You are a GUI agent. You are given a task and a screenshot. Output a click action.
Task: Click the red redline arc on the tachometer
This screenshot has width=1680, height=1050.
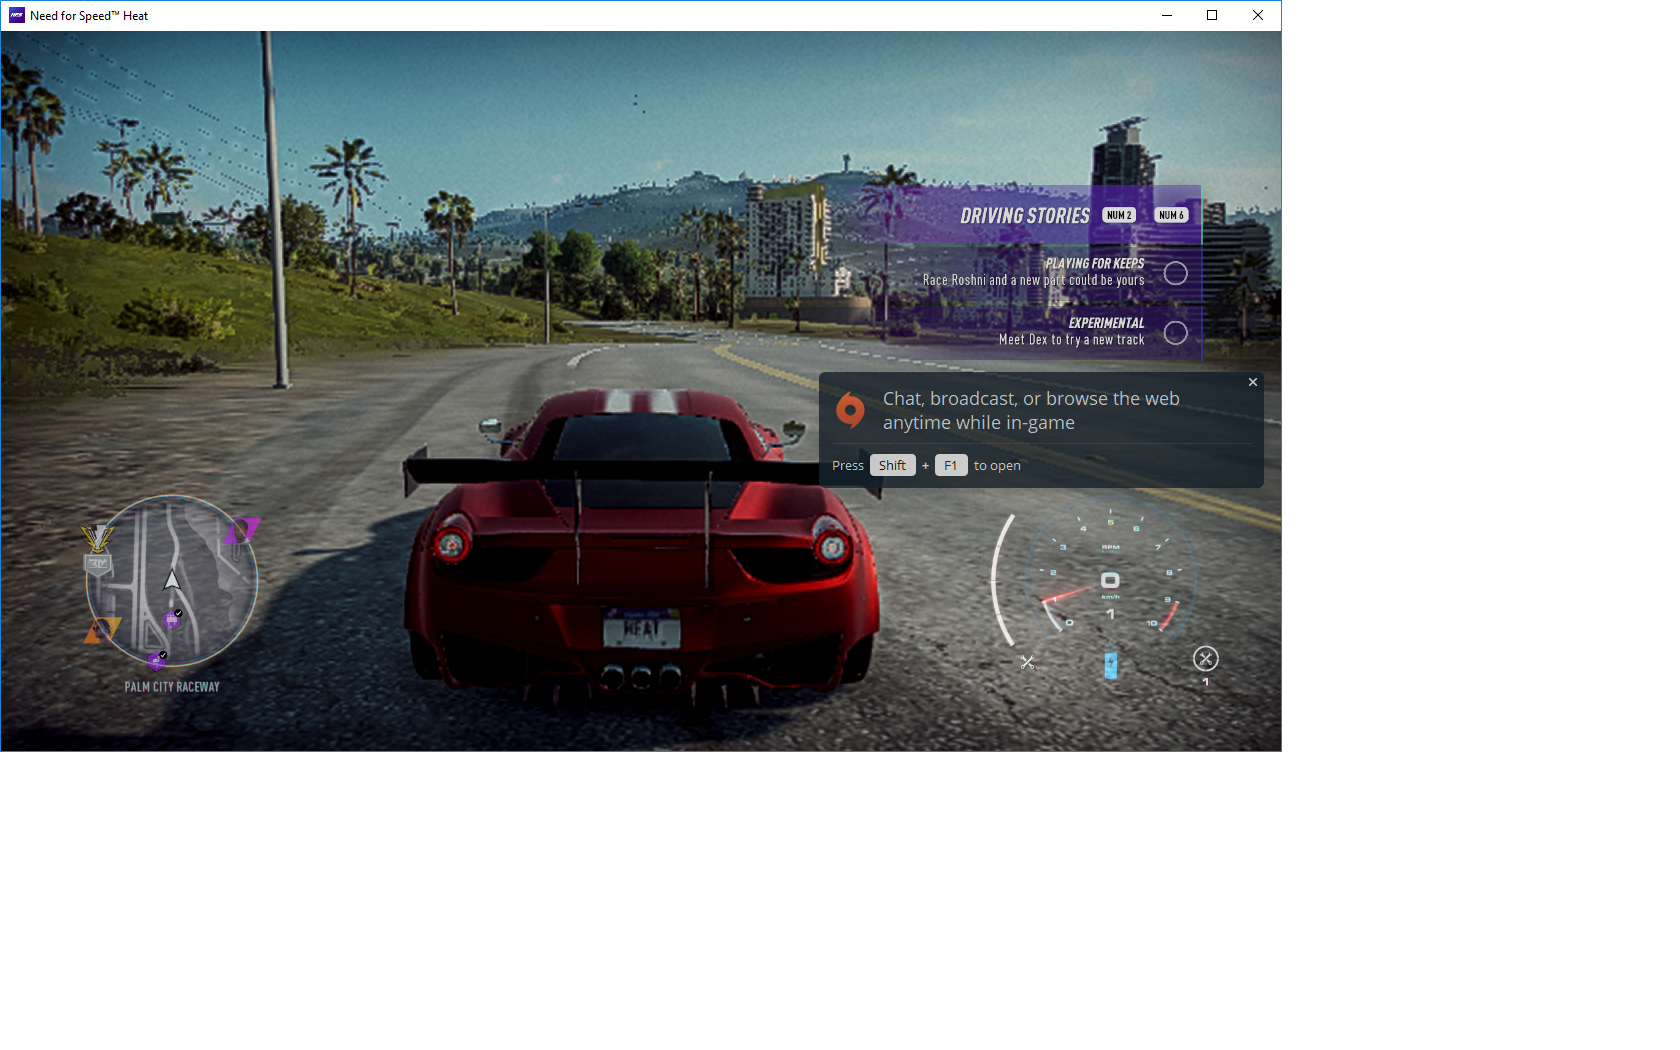click(1170, 615)
